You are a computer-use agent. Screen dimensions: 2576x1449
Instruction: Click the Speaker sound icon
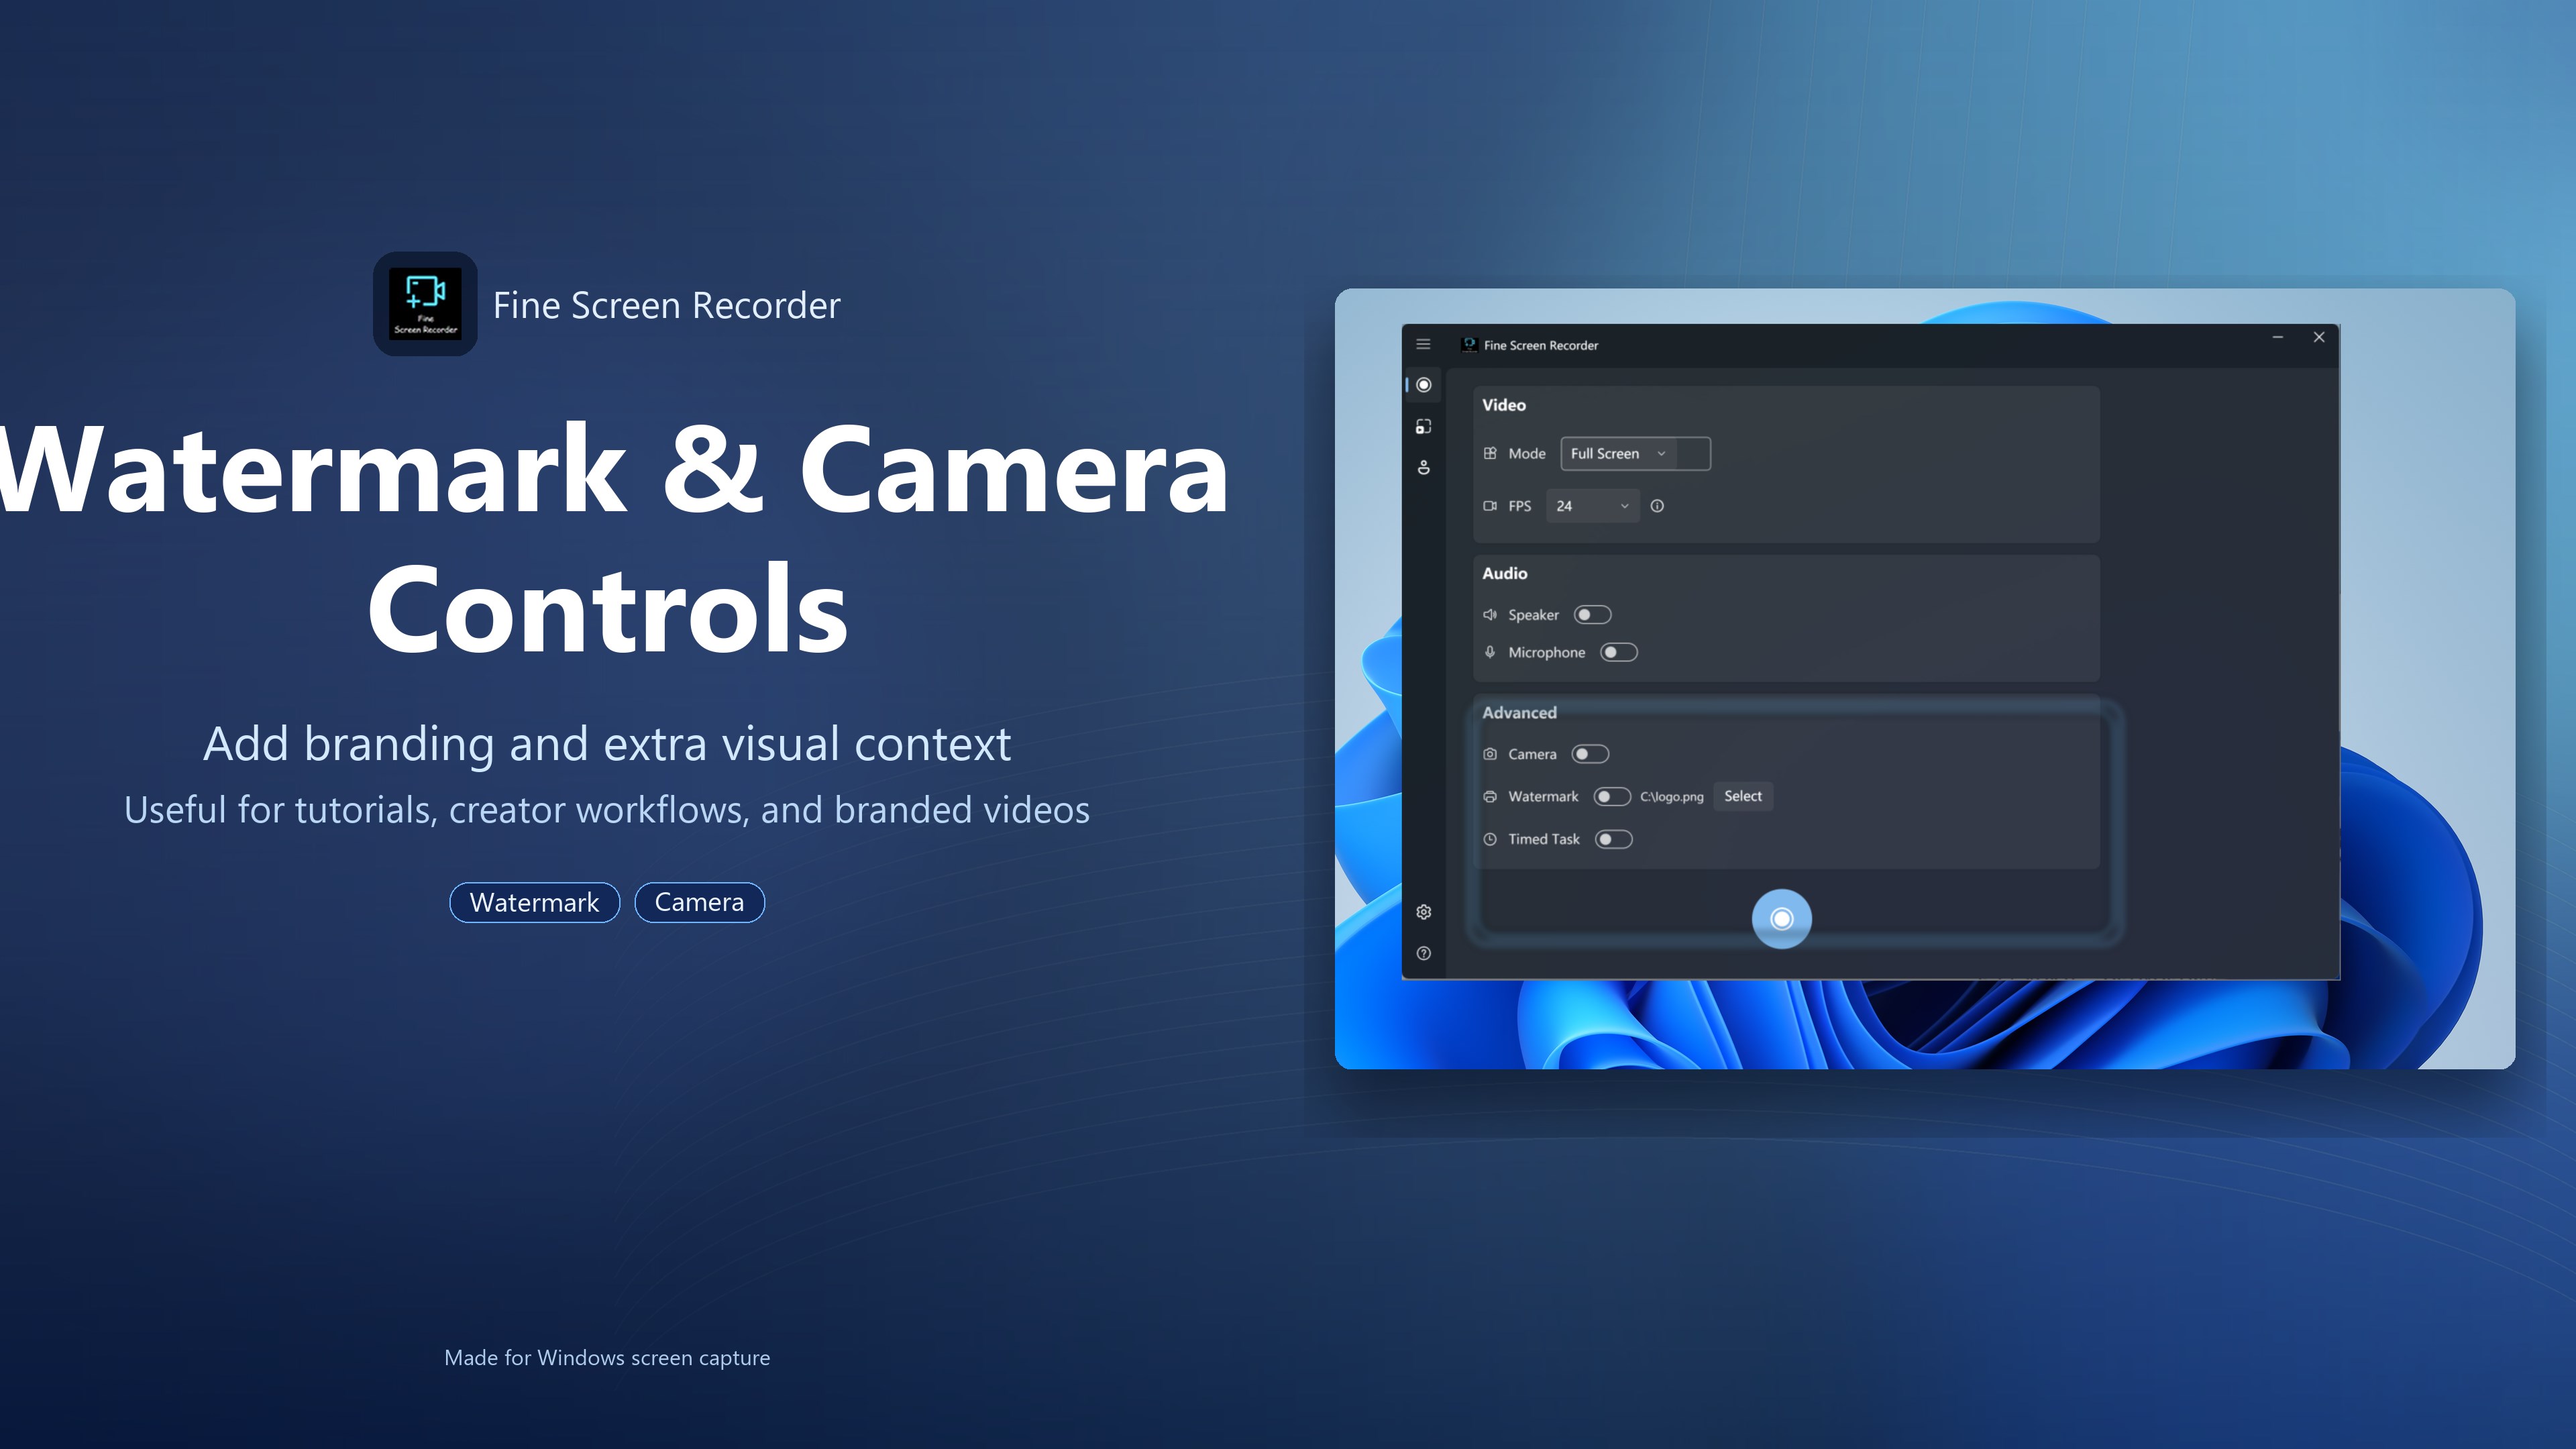1490,615
